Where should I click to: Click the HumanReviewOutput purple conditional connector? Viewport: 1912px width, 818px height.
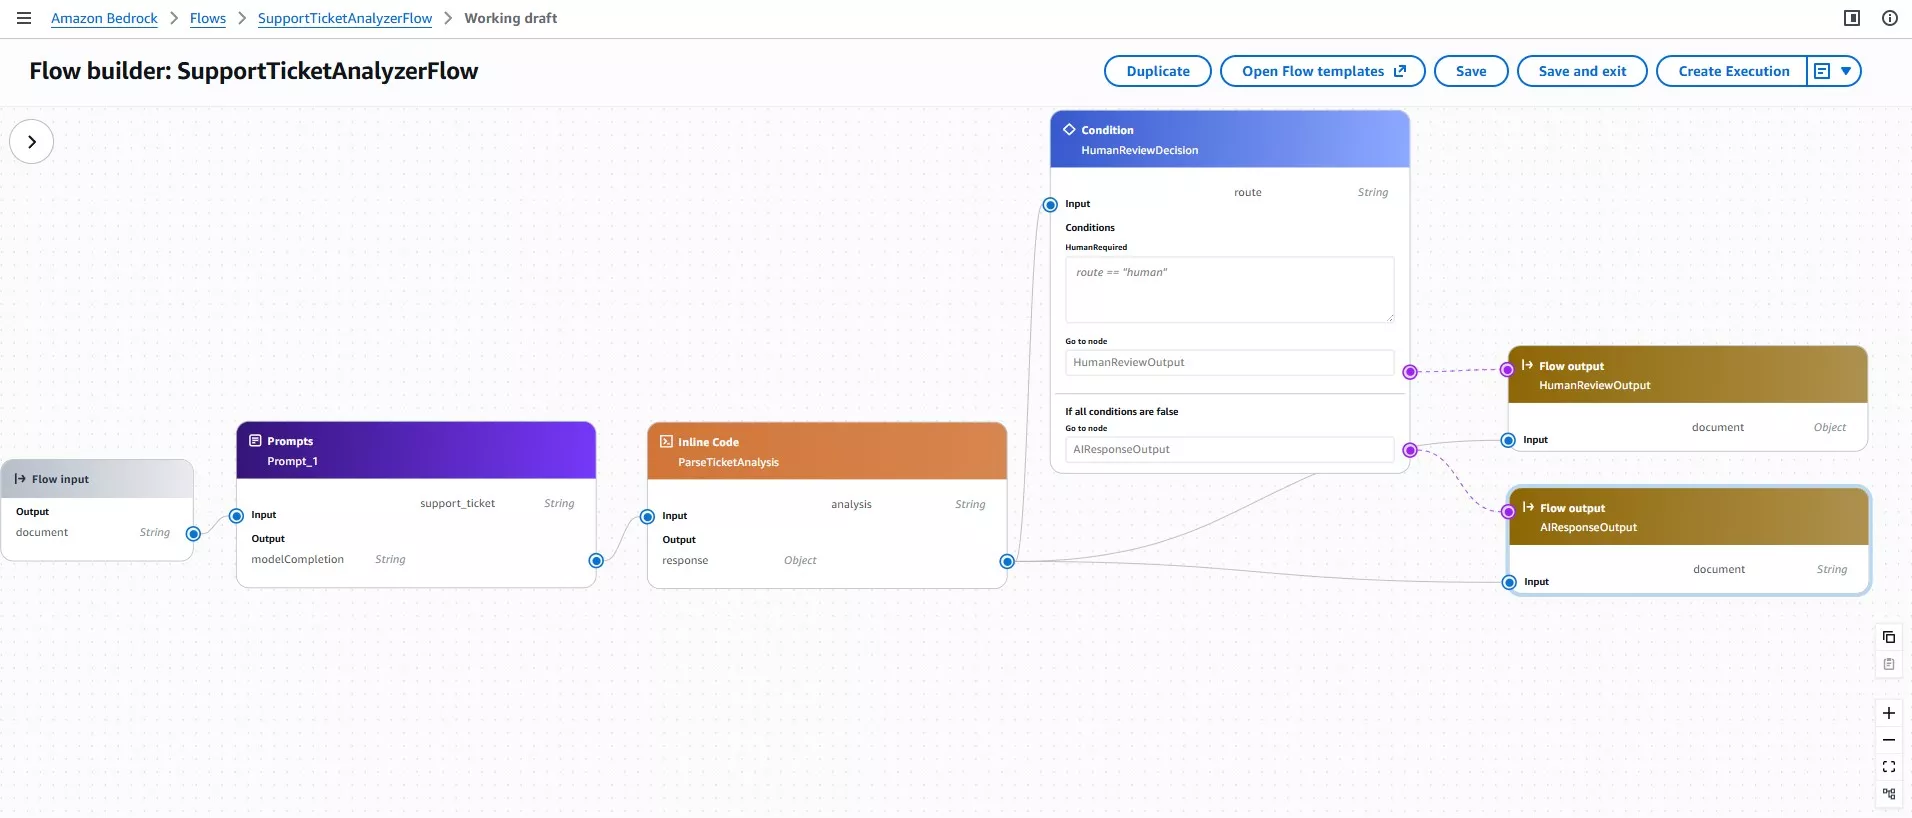coord(1508,370)
